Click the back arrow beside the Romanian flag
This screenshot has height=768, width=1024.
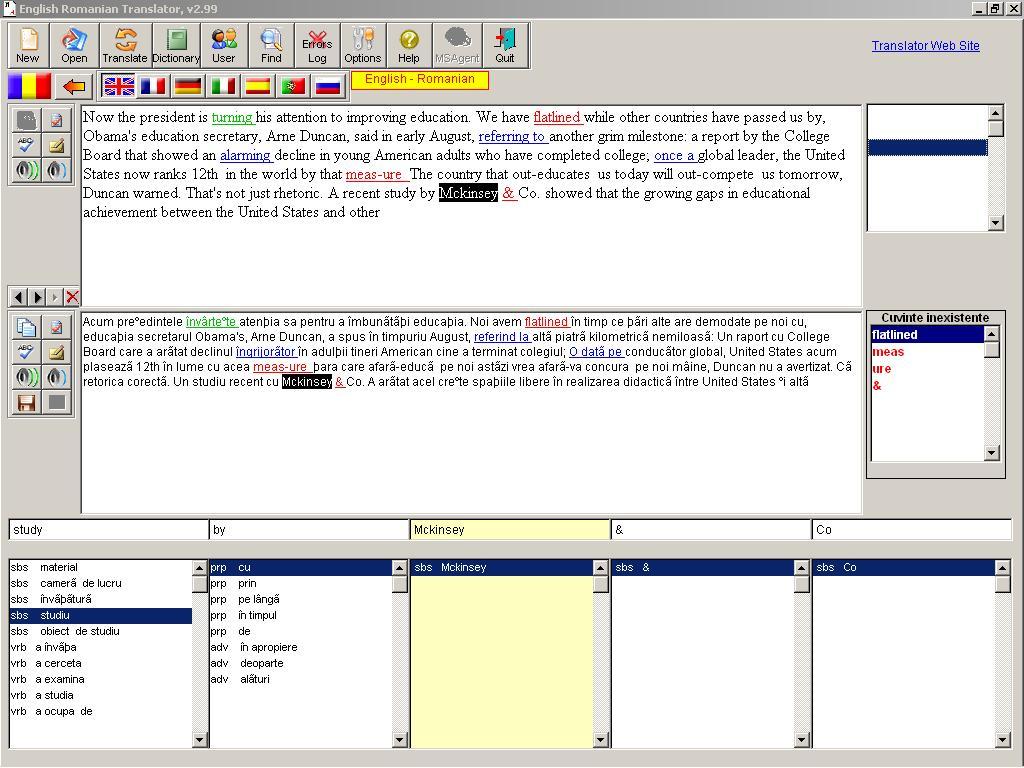click(73, 86)
